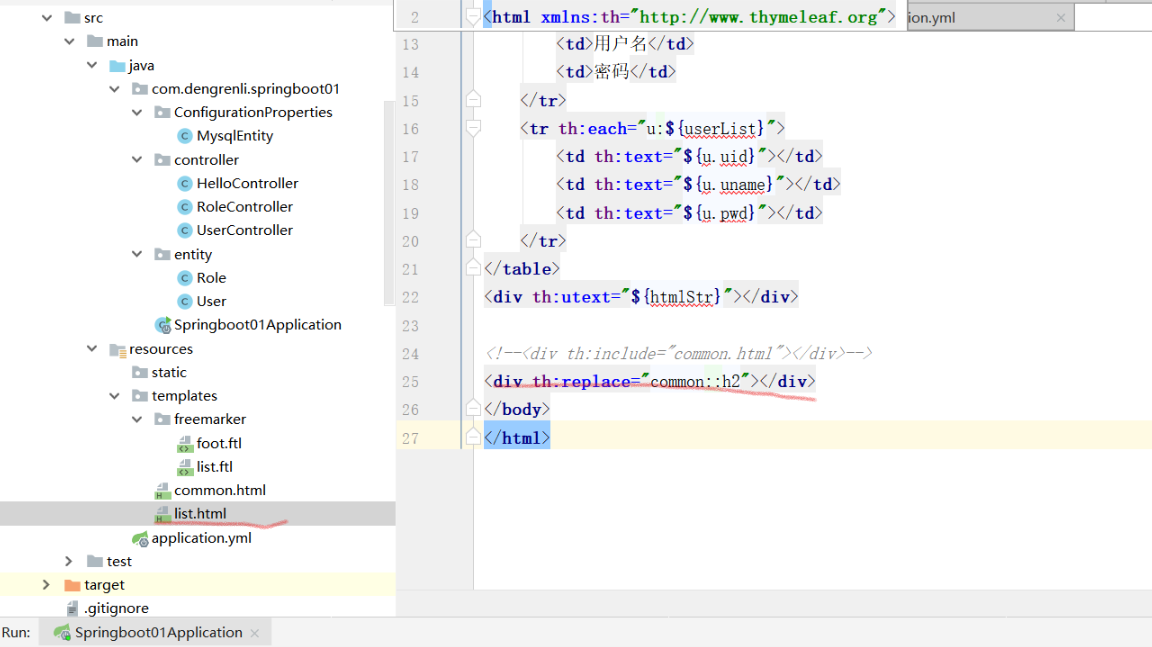Close the application.yml editor tab

tap(1061, 18)
